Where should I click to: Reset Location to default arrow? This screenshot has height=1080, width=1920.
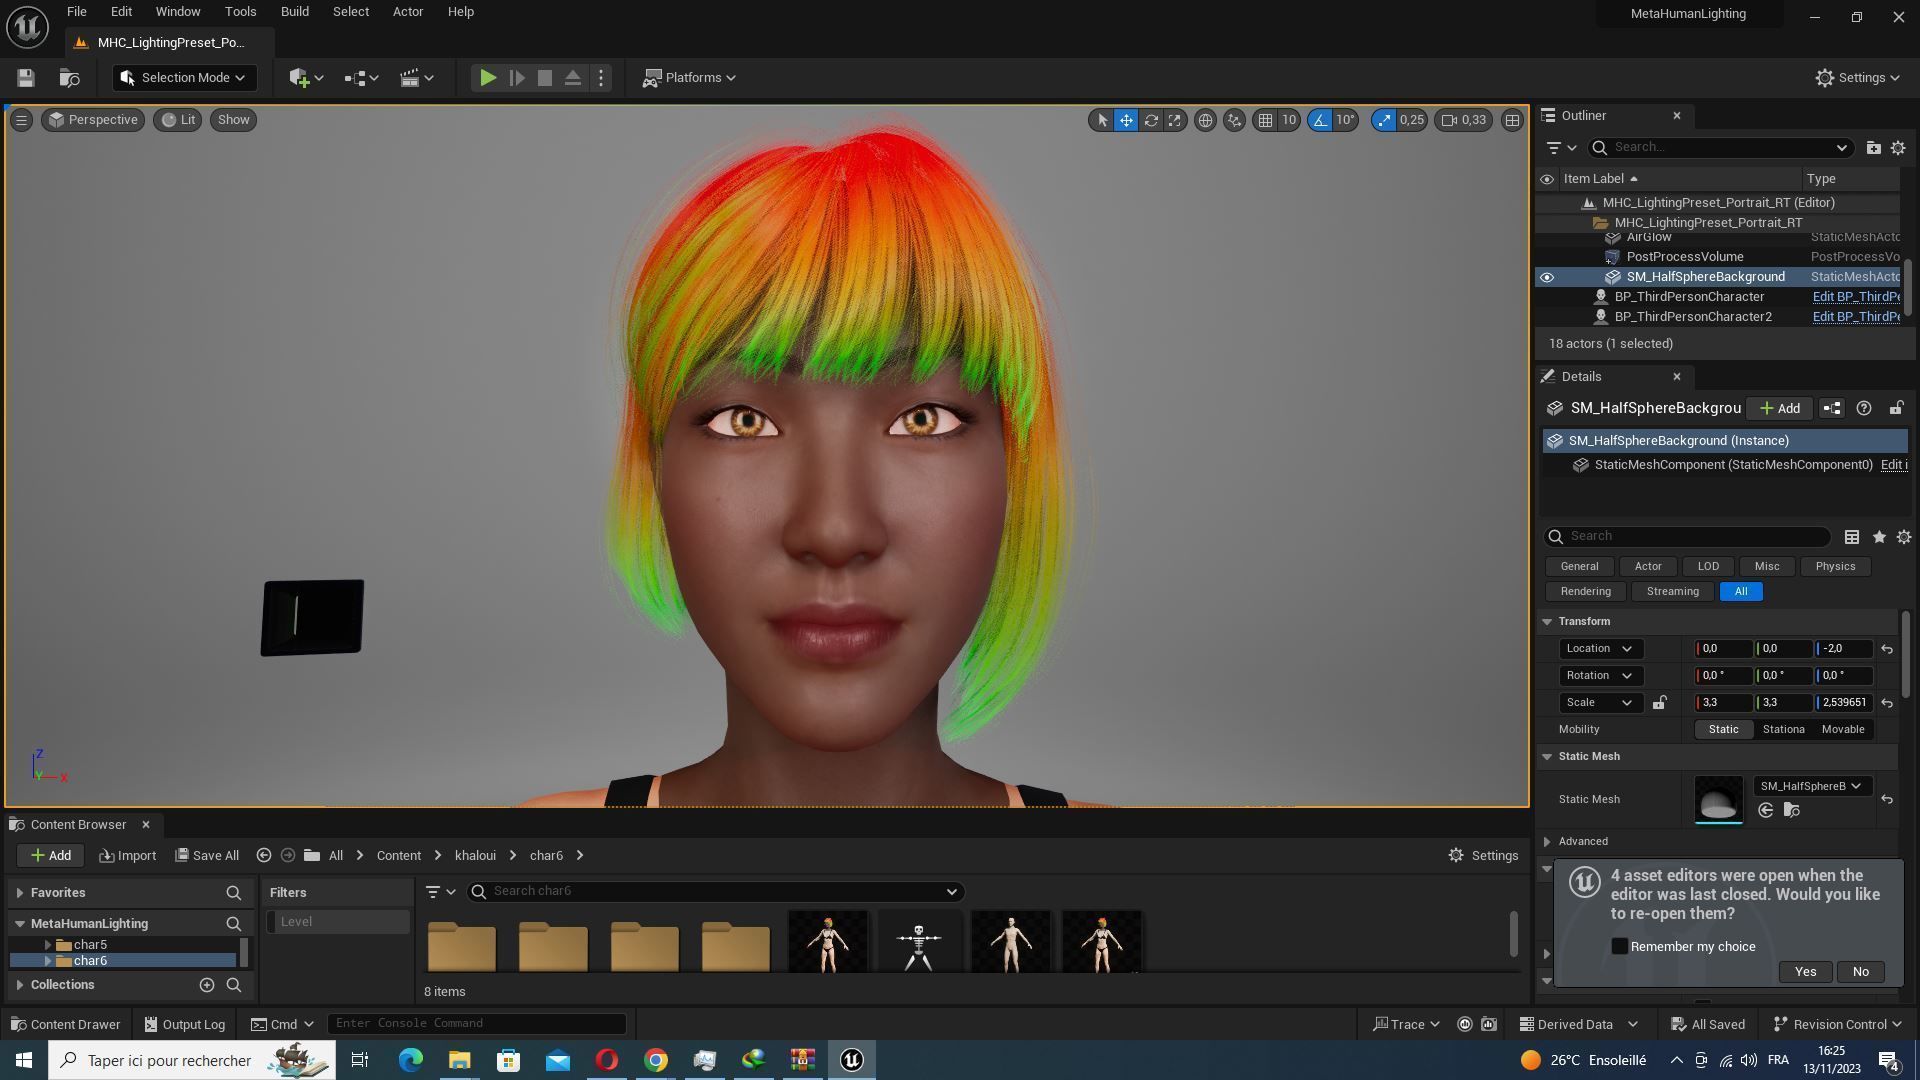click(x=1887, y=650)
